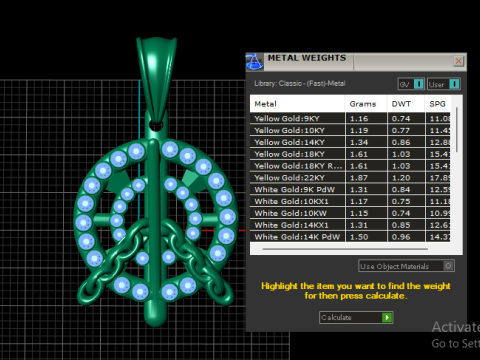This screenshot has height=360, width=480.
Task: Select the White Gold:9K PdW row
Action: 350,190
